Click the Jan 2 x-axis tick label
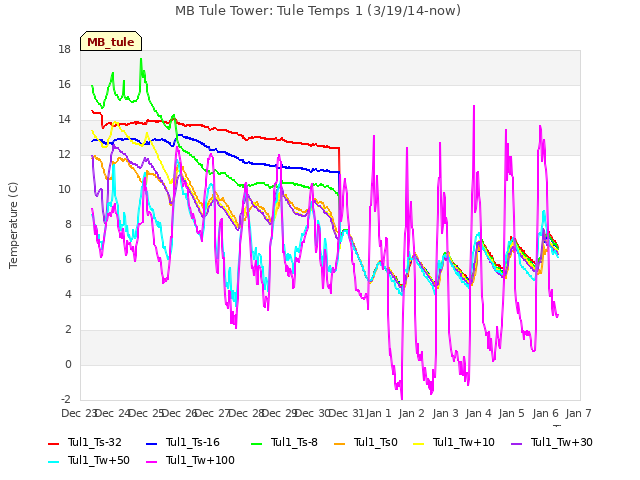 pyautogui.click(x=412, y=413)
